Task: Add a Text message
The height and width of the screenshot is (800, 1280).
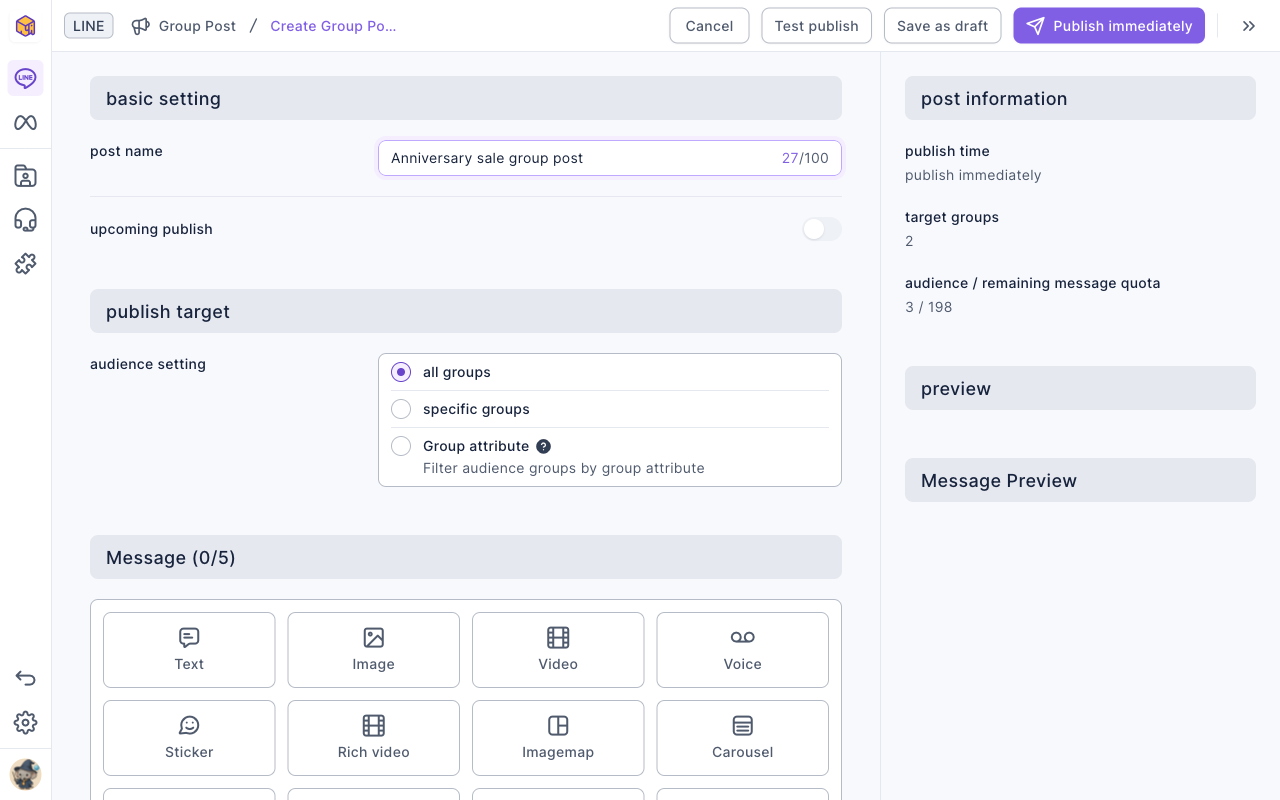Action: tap(189, 650)
